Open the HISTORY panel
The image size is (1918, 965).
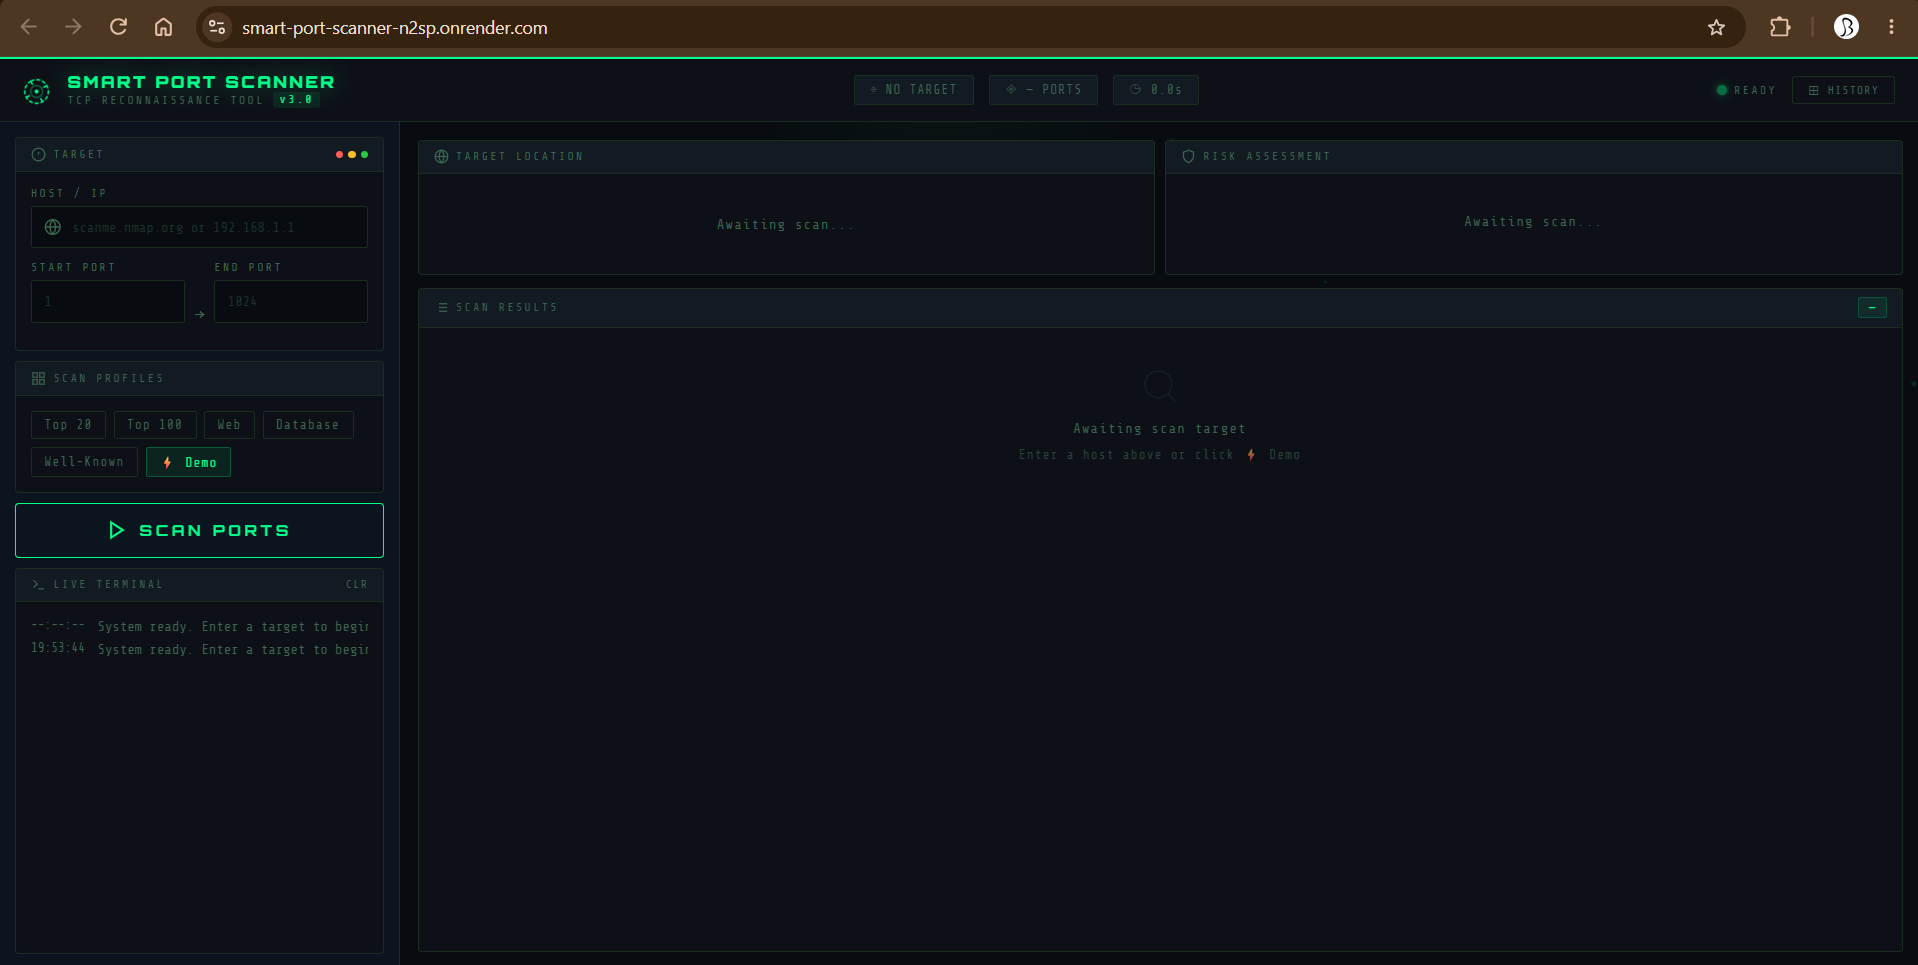pyautogui.click(x=1843, y=90)
